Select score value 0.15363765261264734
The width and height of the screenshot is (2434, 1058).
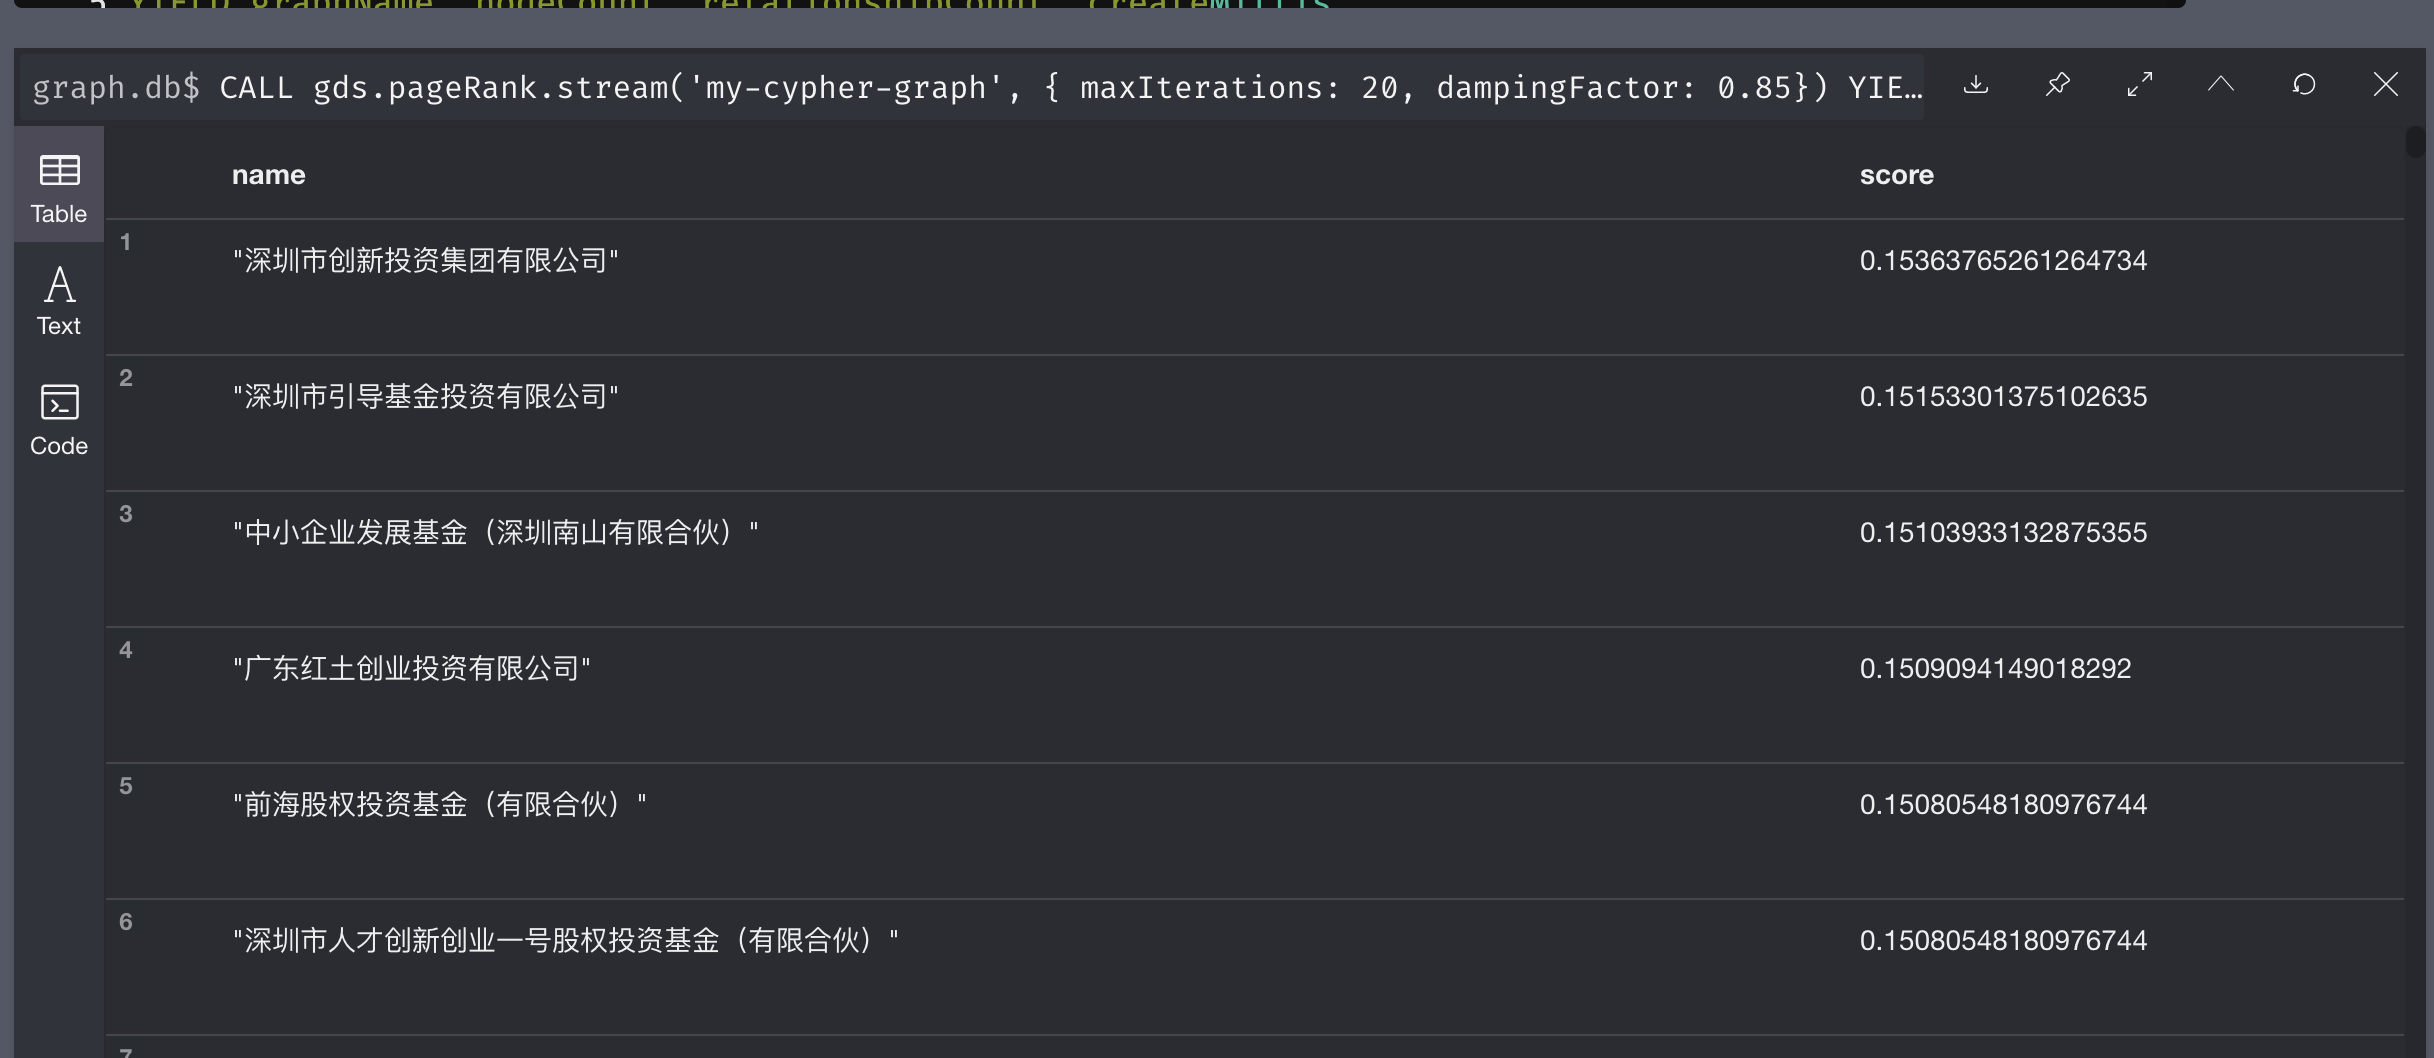[2003, 261]
